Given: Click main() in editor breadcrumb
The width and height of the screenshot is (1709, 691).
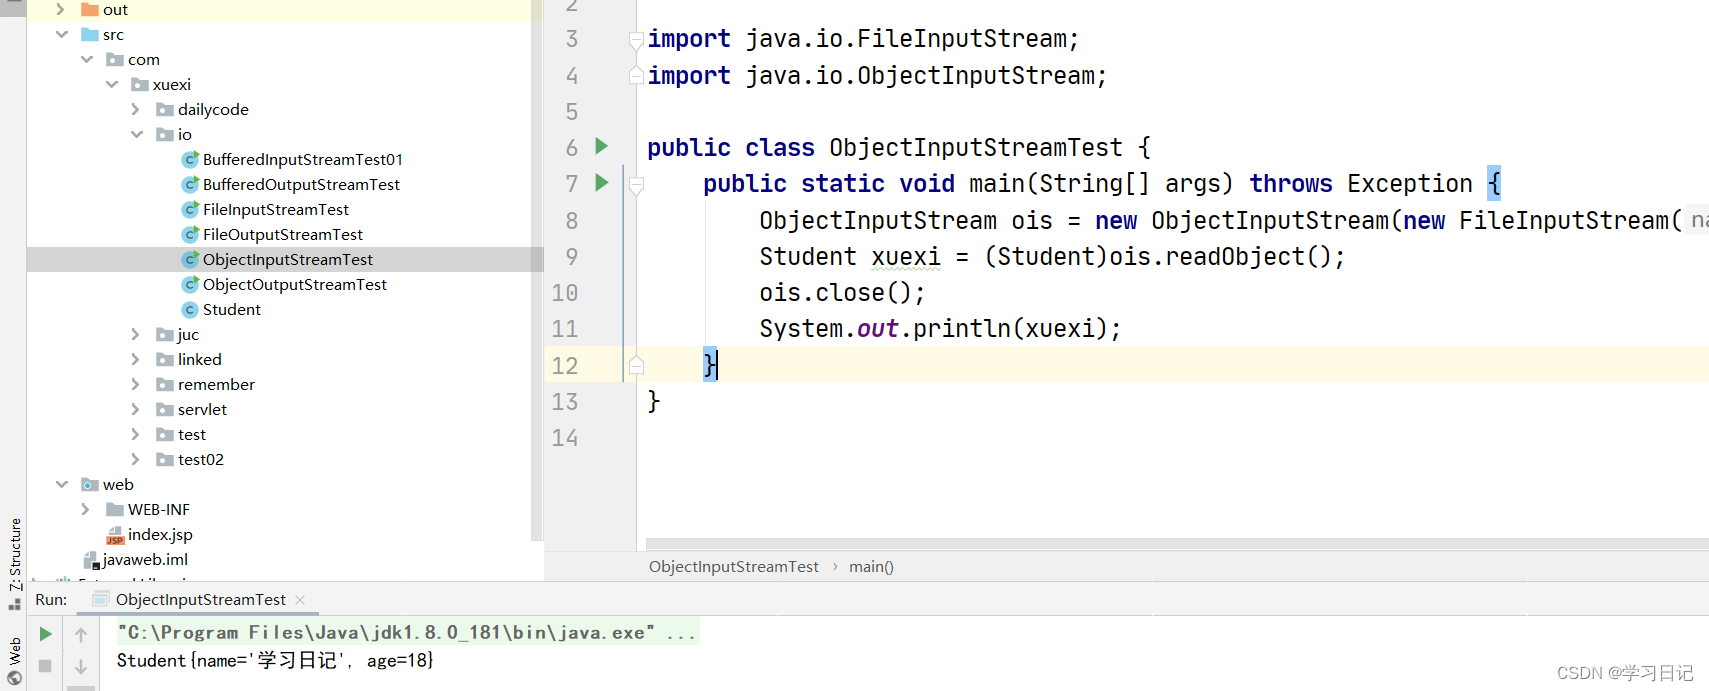Looking at the screenshot, I should (871, 566).
